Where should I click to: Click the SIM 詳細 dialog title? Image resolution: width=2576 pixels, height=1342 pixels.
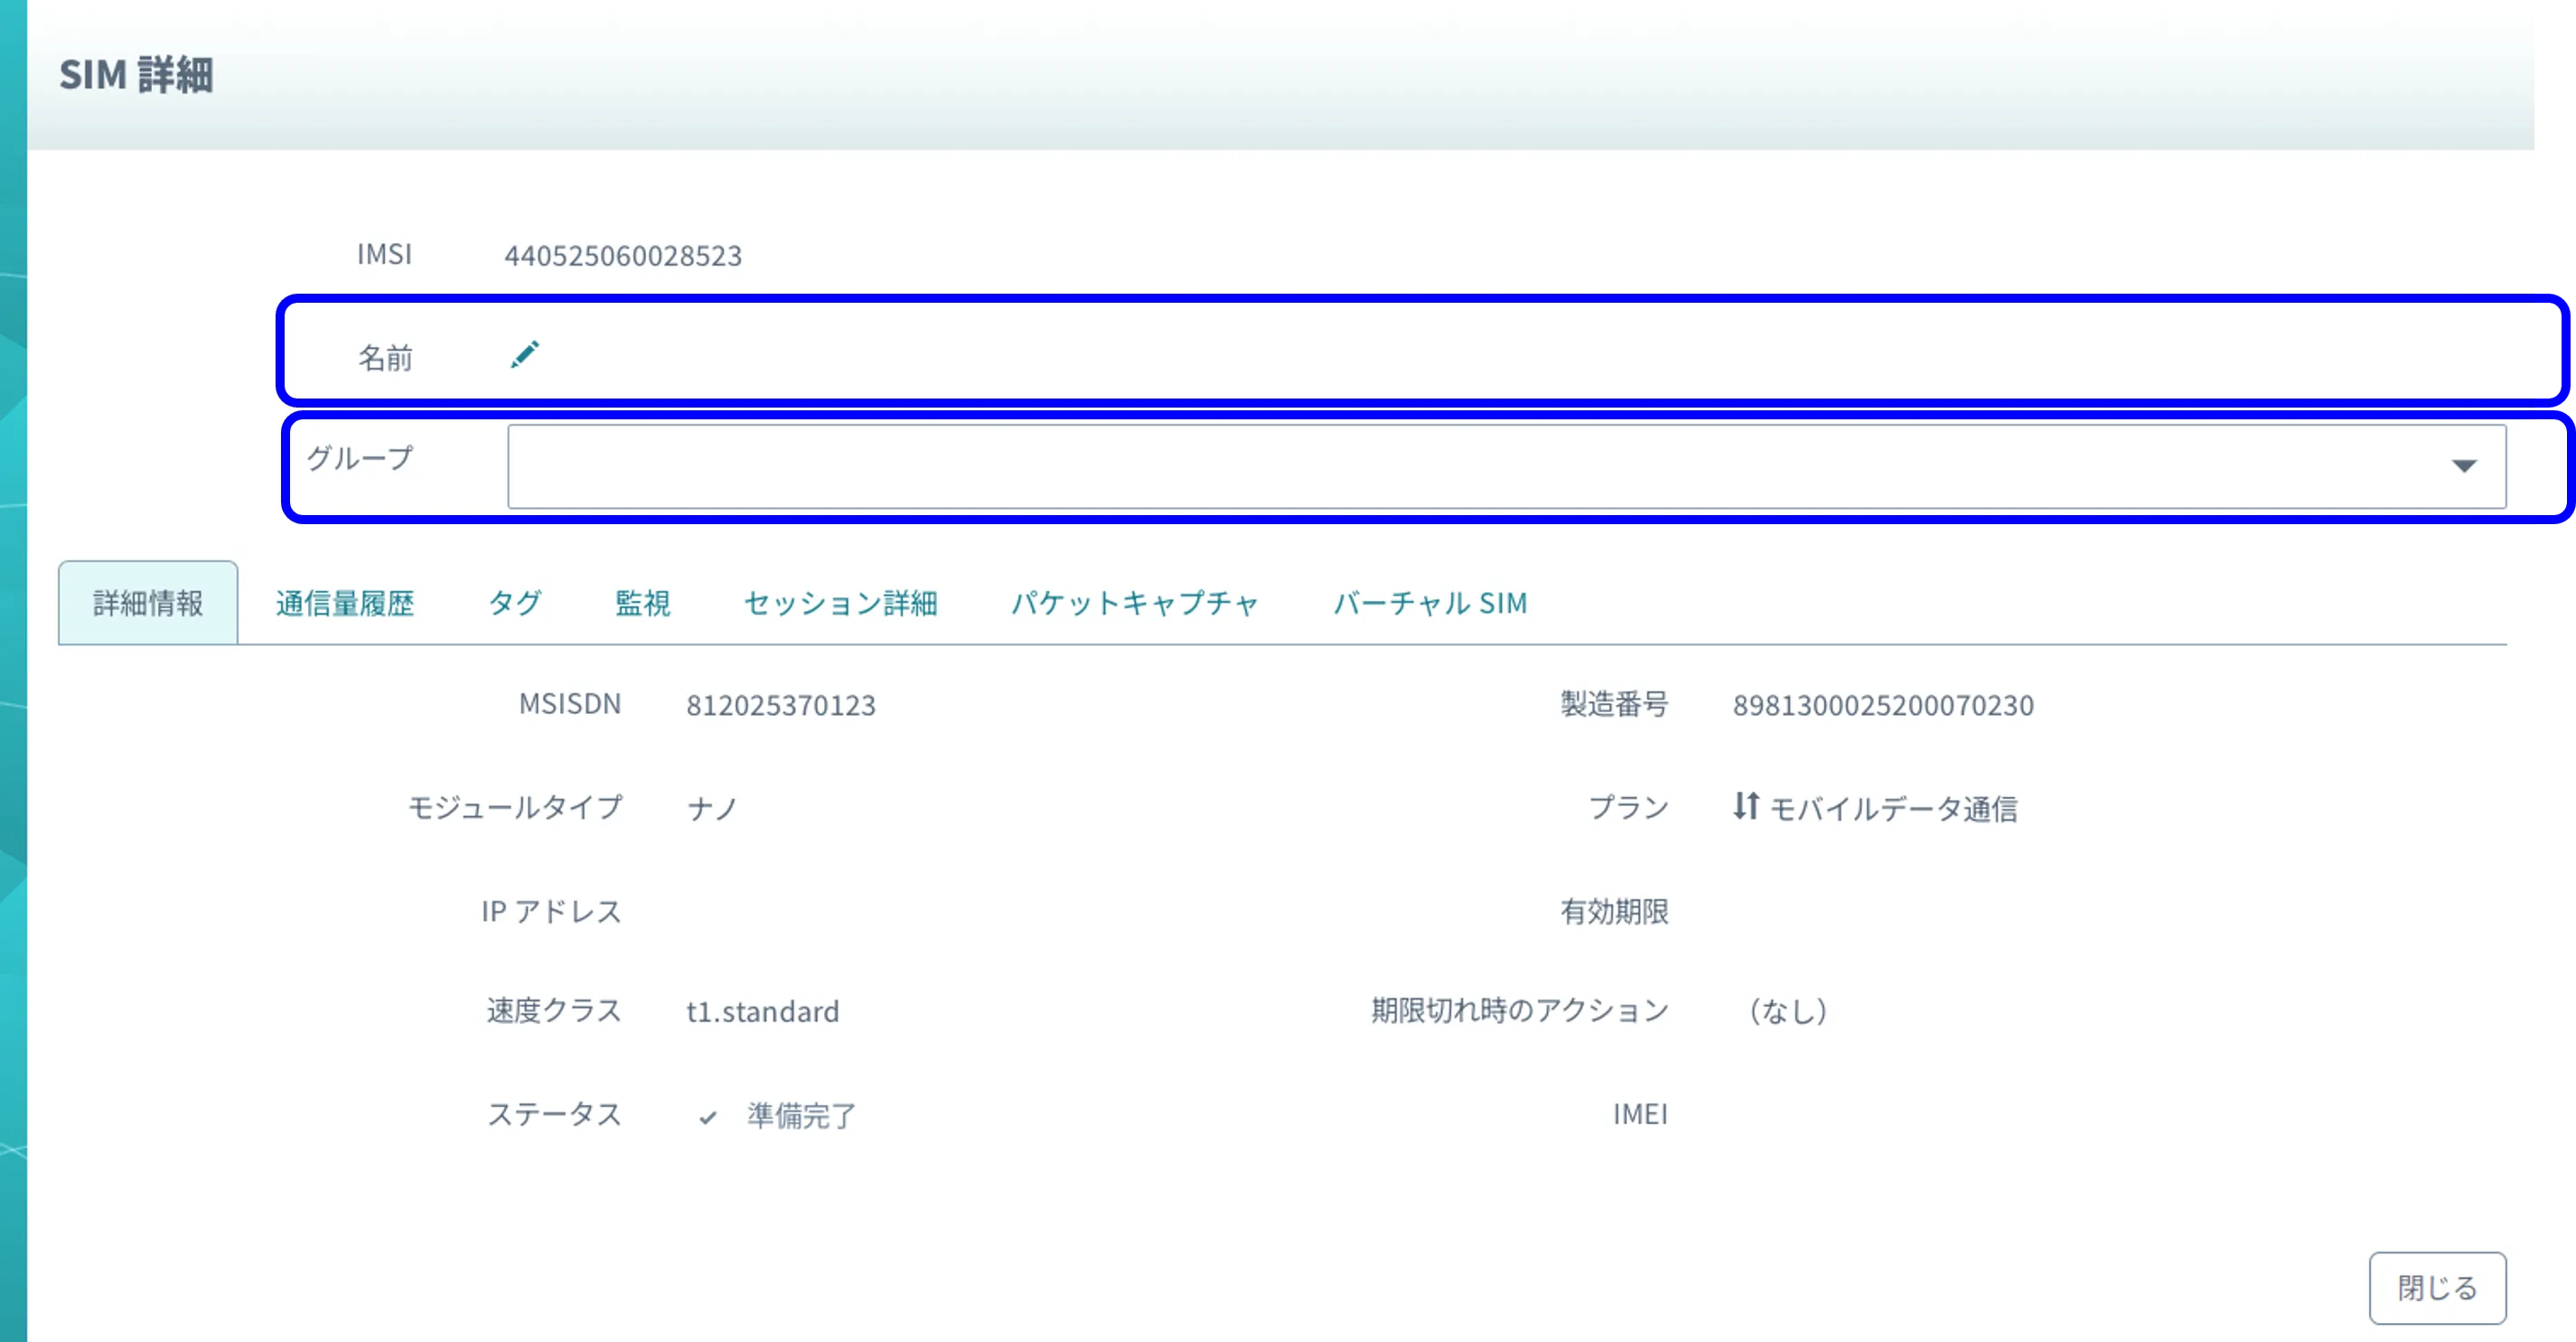(136, 75)
